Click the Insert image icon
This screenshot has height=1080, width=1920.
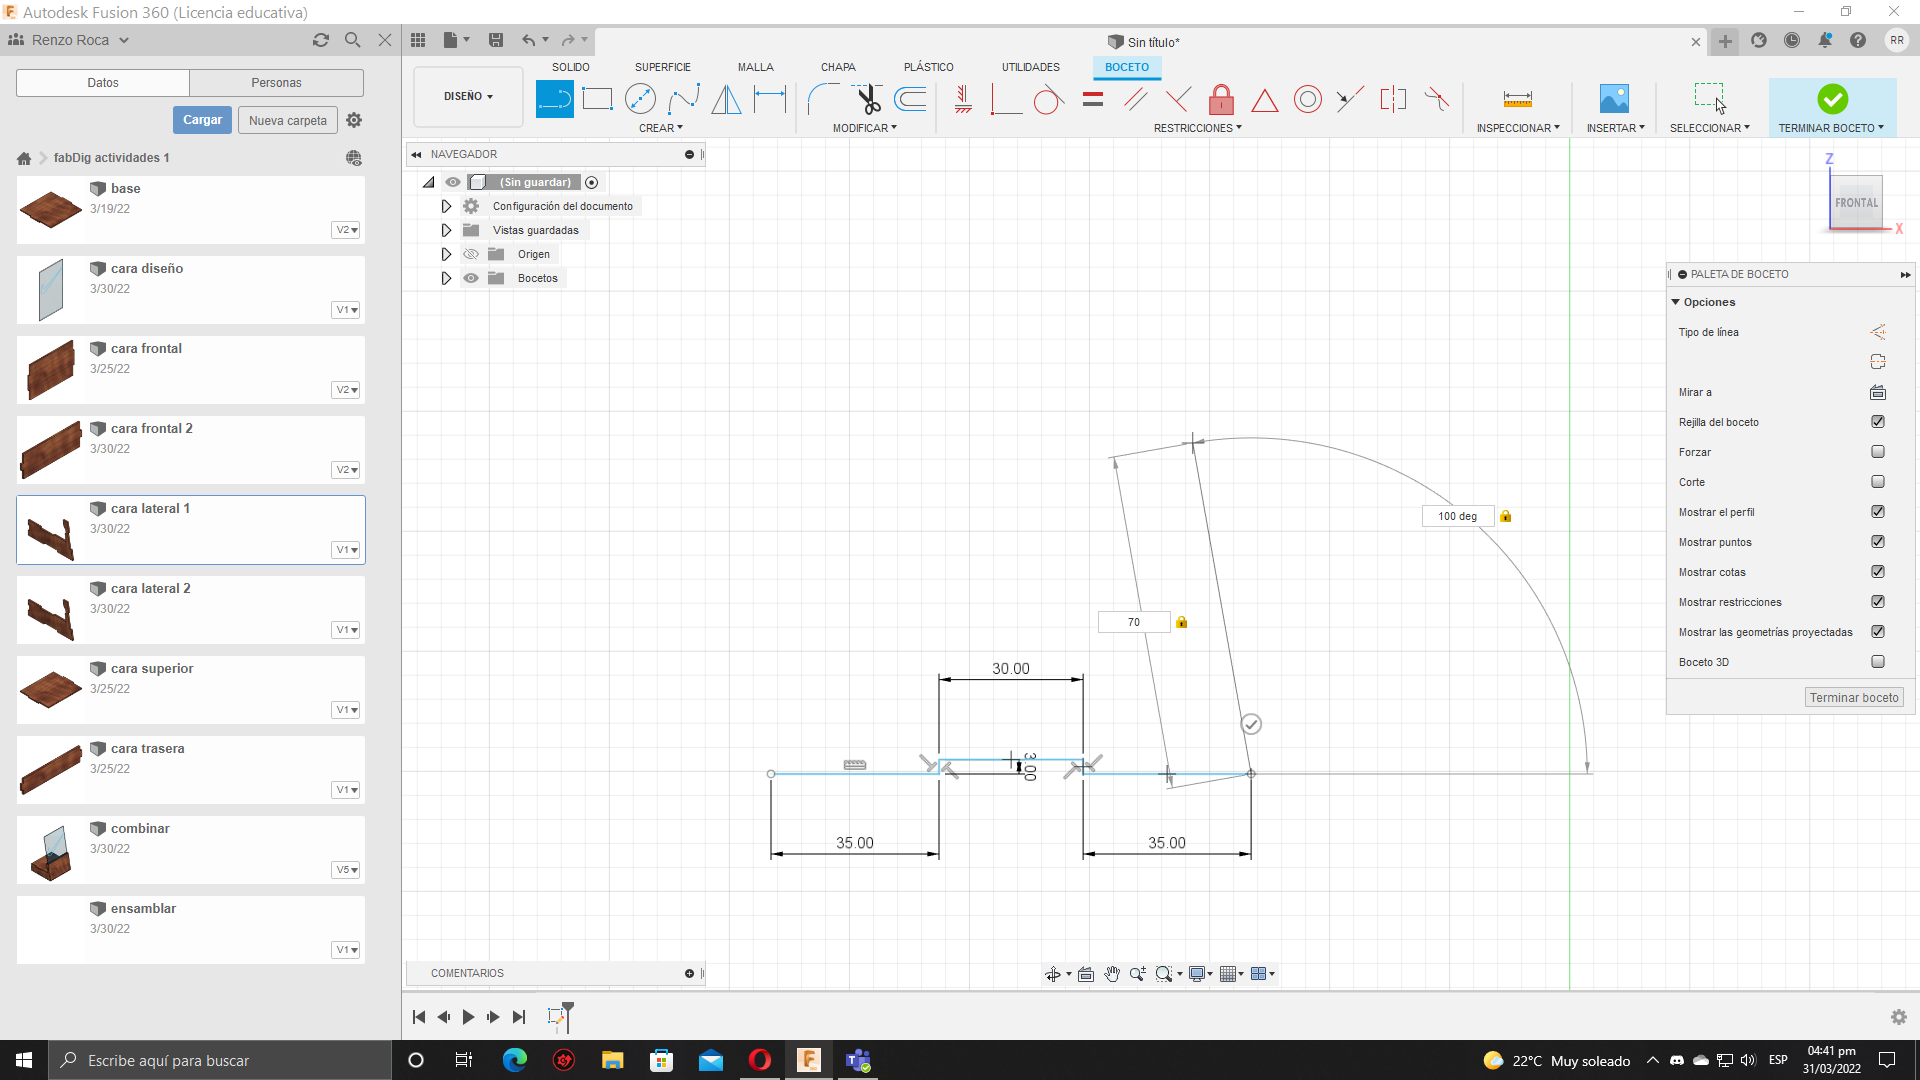[1614, 99]
